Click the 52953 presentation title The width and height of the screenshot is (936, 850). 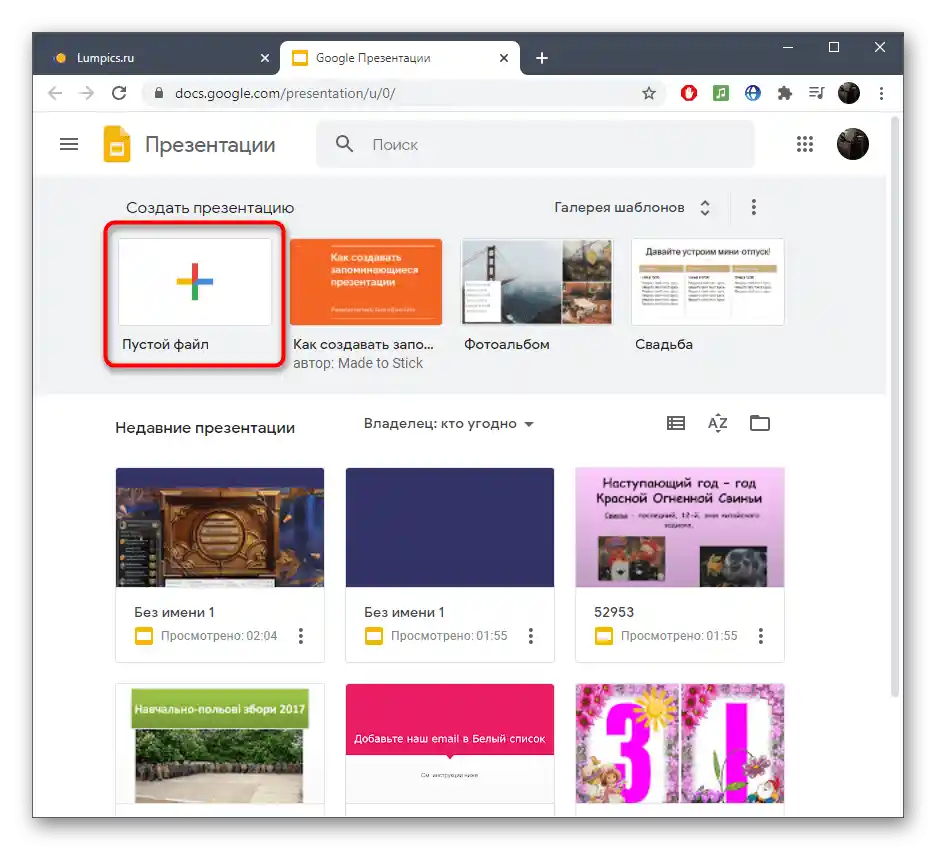tap(614, 612)
